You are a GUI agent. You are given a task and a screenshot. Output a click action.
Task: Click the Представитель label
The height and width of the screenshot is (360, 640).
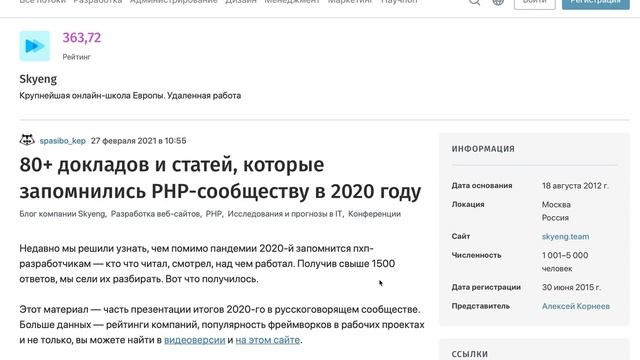click(x=480, y=306)
